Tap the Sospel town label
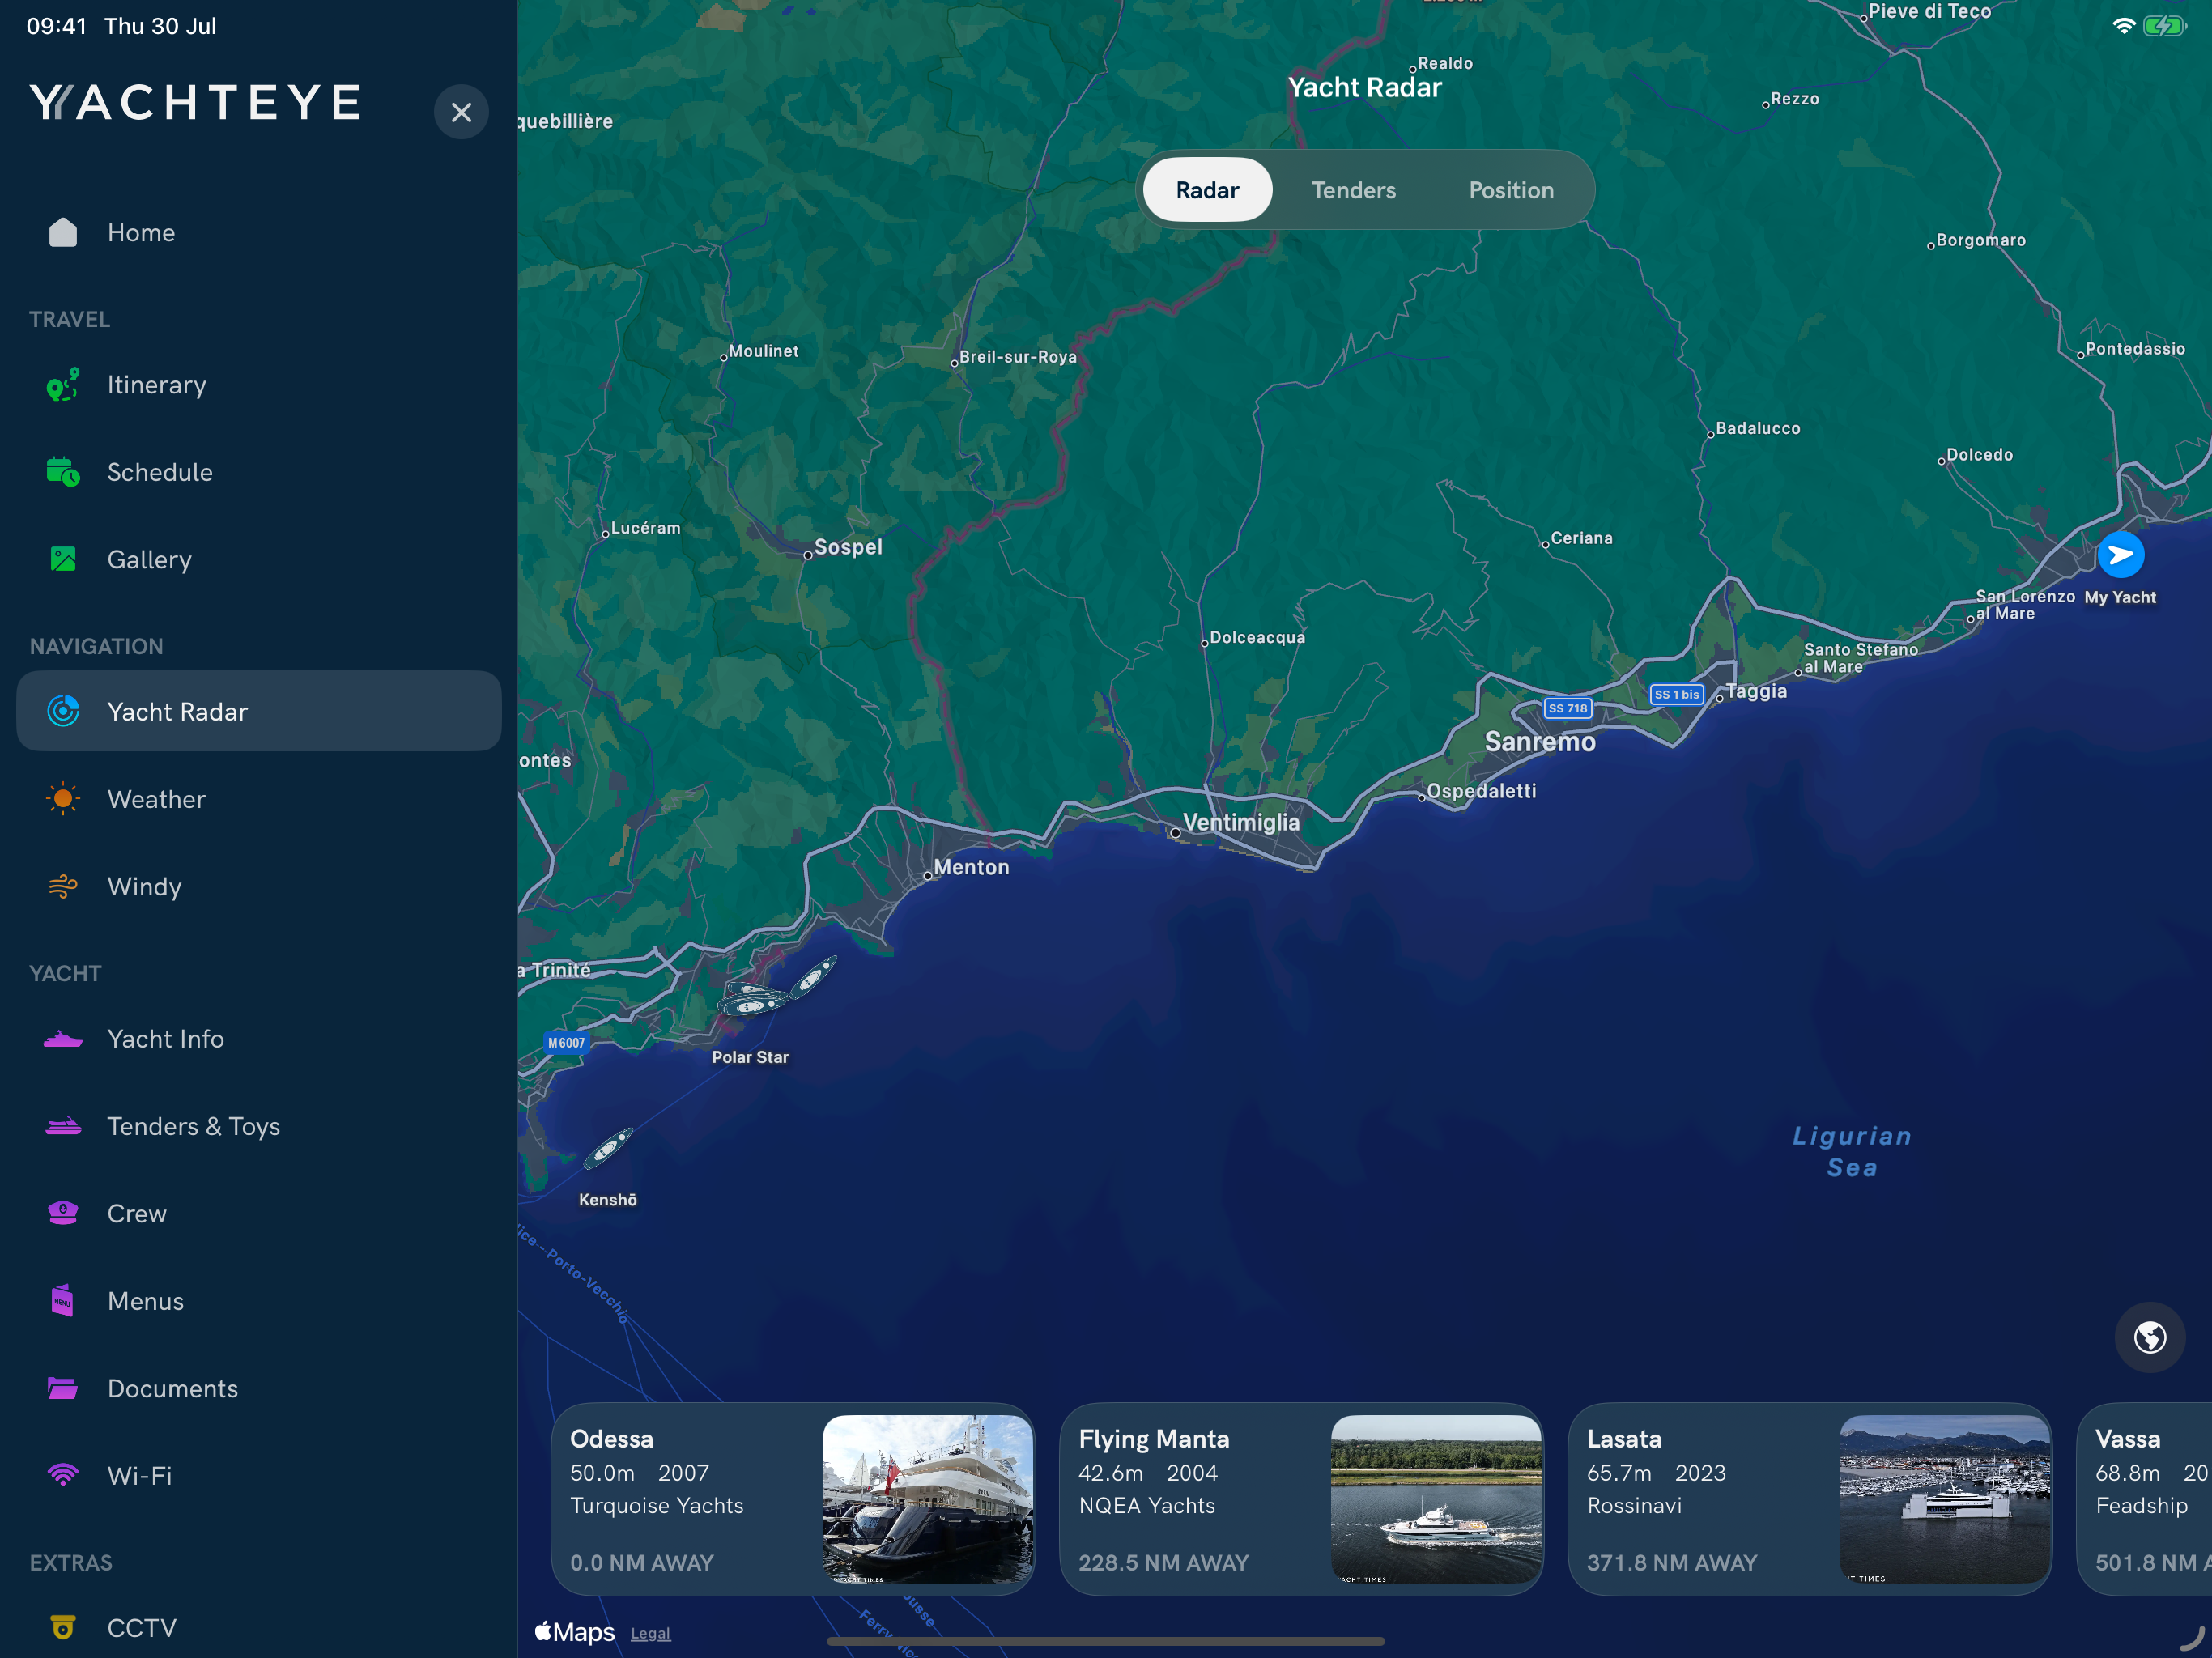The width and height of the screenshot is (2212, 1658). coord(848,547)
